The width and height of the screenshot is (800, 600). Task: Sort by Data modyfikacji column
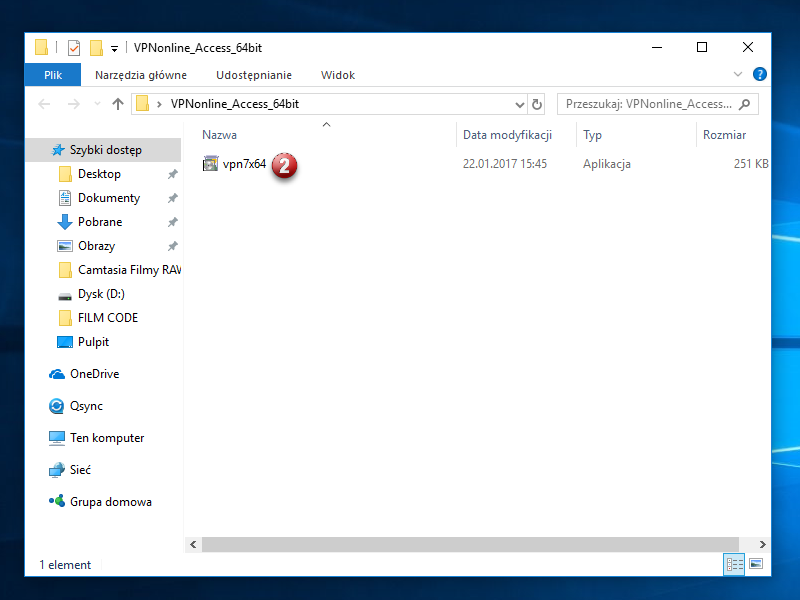(507, 135)
